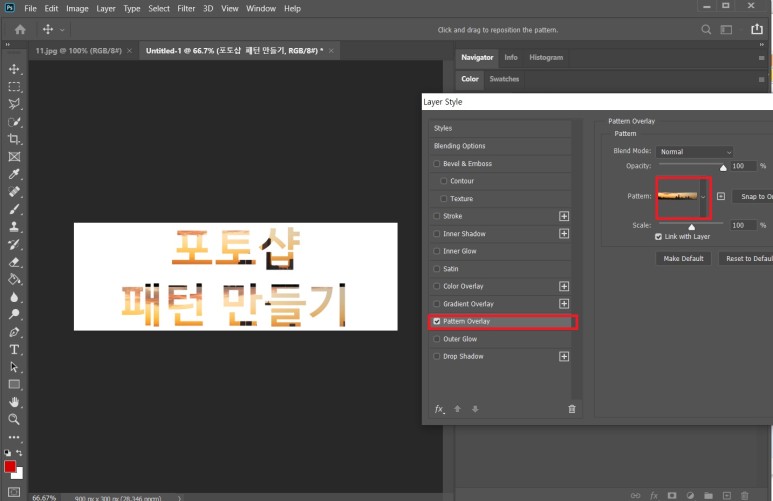Screen dimensions: 773x501
Task: Open the Filter menu
Action: (186, 8)
